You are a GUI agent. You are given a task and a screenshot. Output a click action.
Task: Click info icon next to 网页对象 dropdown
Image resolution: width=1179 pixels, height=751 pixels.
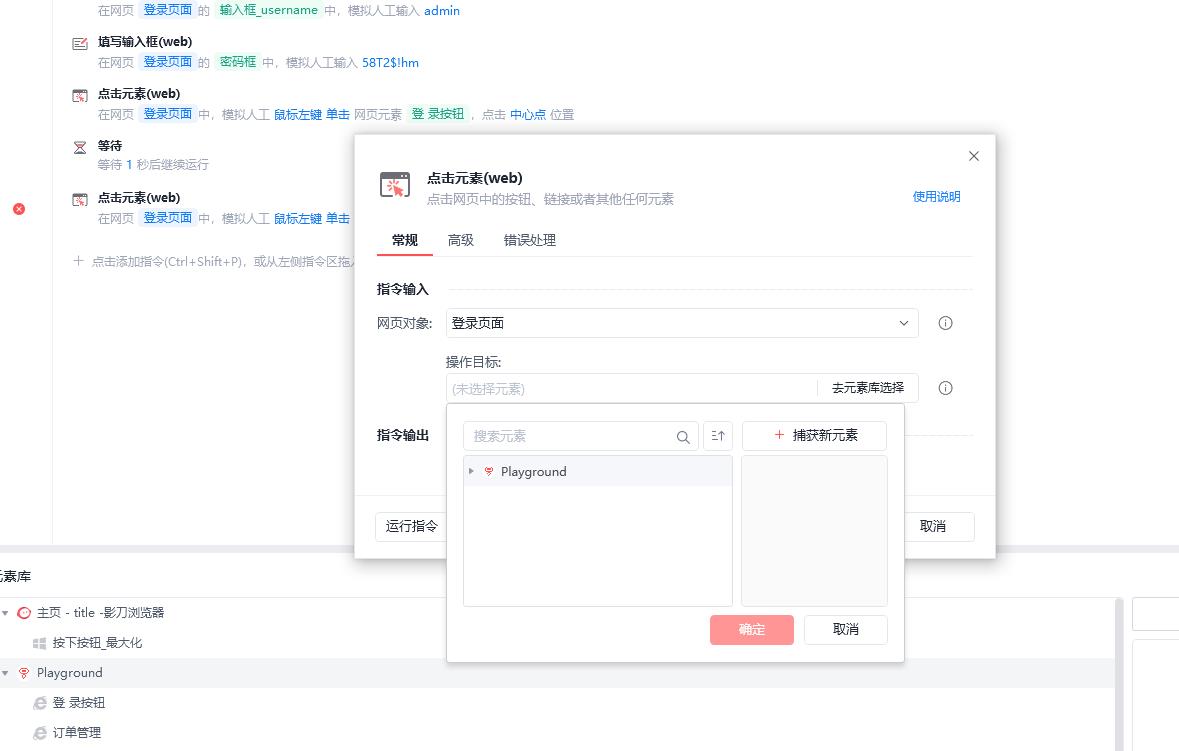coord(945,323)
